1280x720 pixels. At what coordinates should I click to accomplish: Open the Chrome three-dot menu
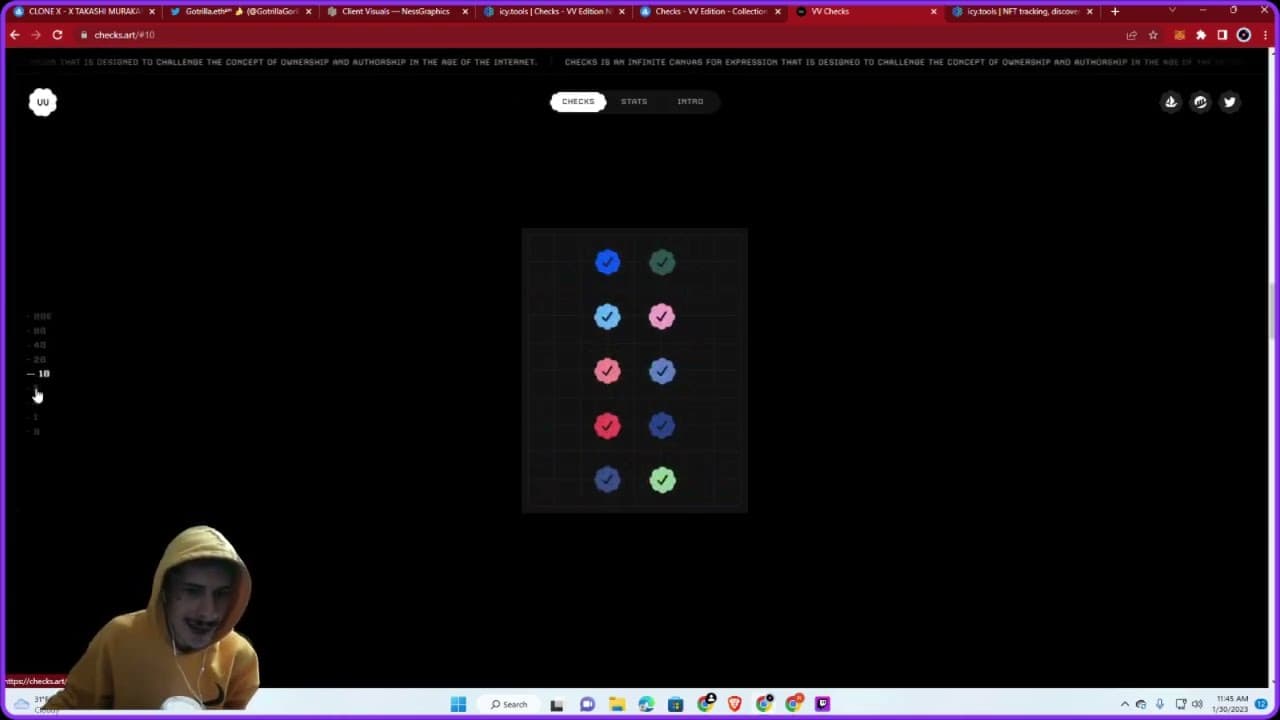(x=1265, y=34)
